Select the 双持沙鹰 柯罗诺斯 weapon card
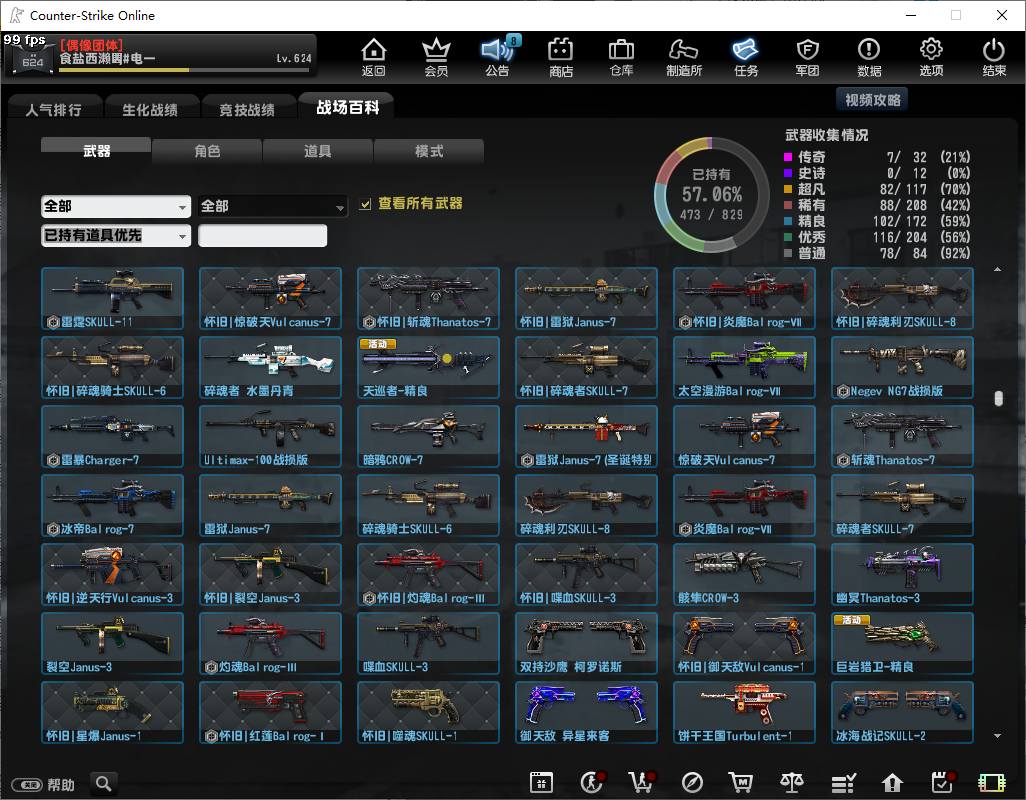The height and width of the screenshot is (800, 1026). [x=586, y=643]
